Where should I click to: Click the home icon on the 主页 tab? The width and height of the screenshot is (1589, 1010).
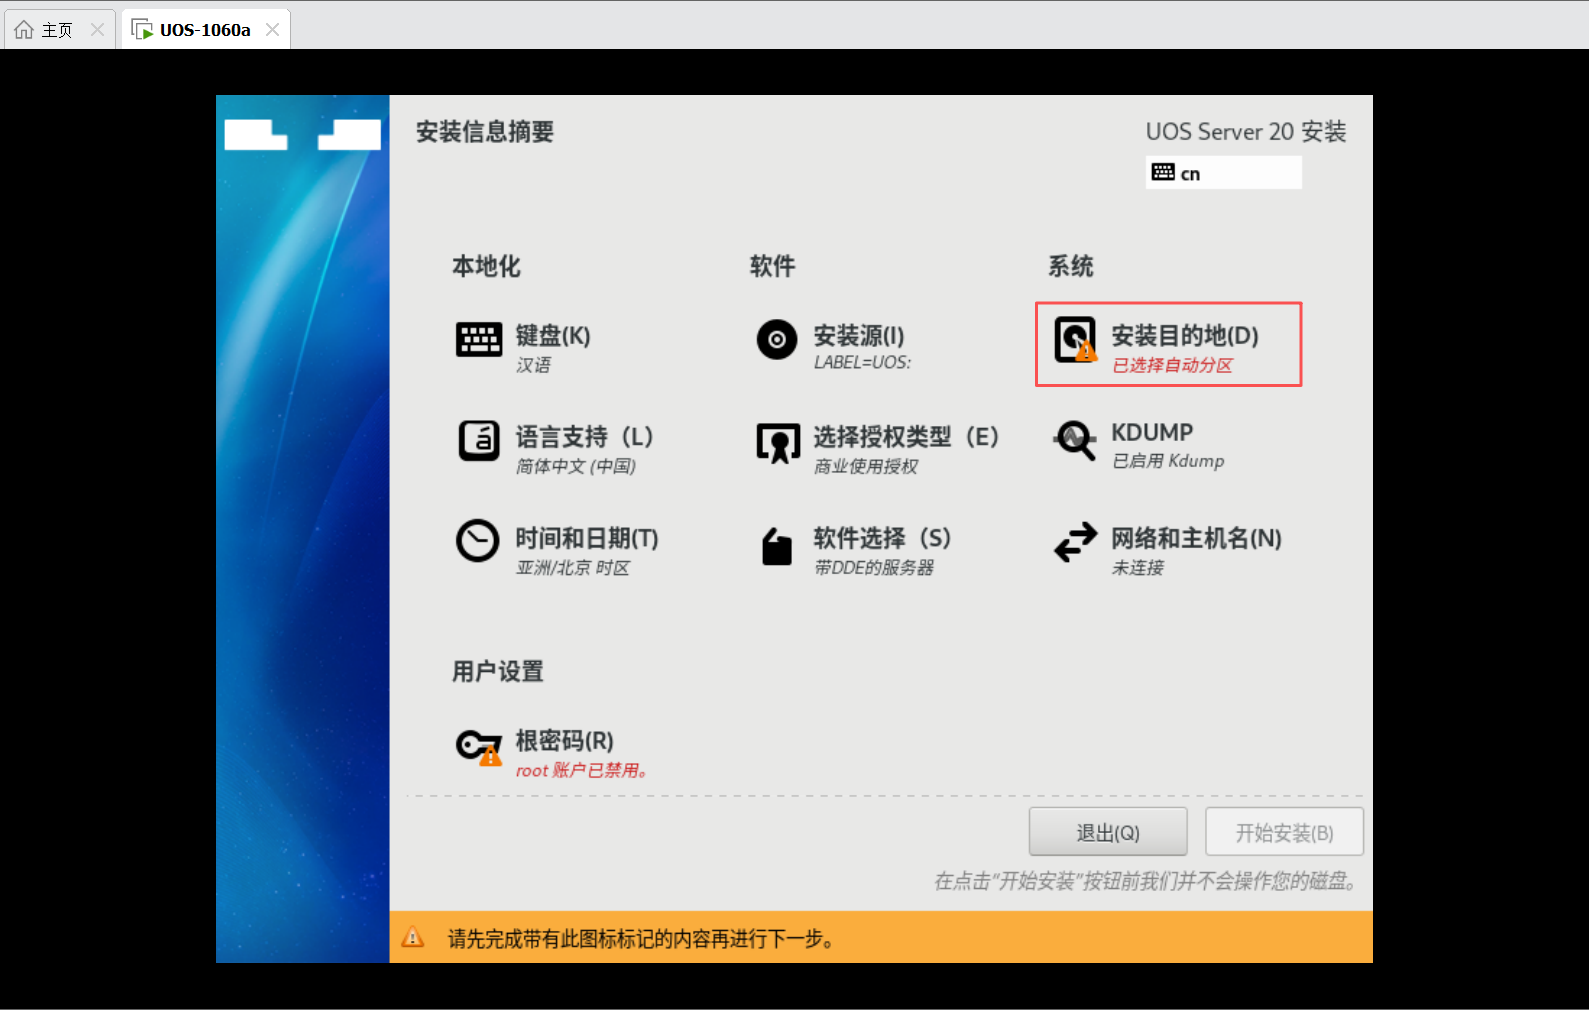24,30
